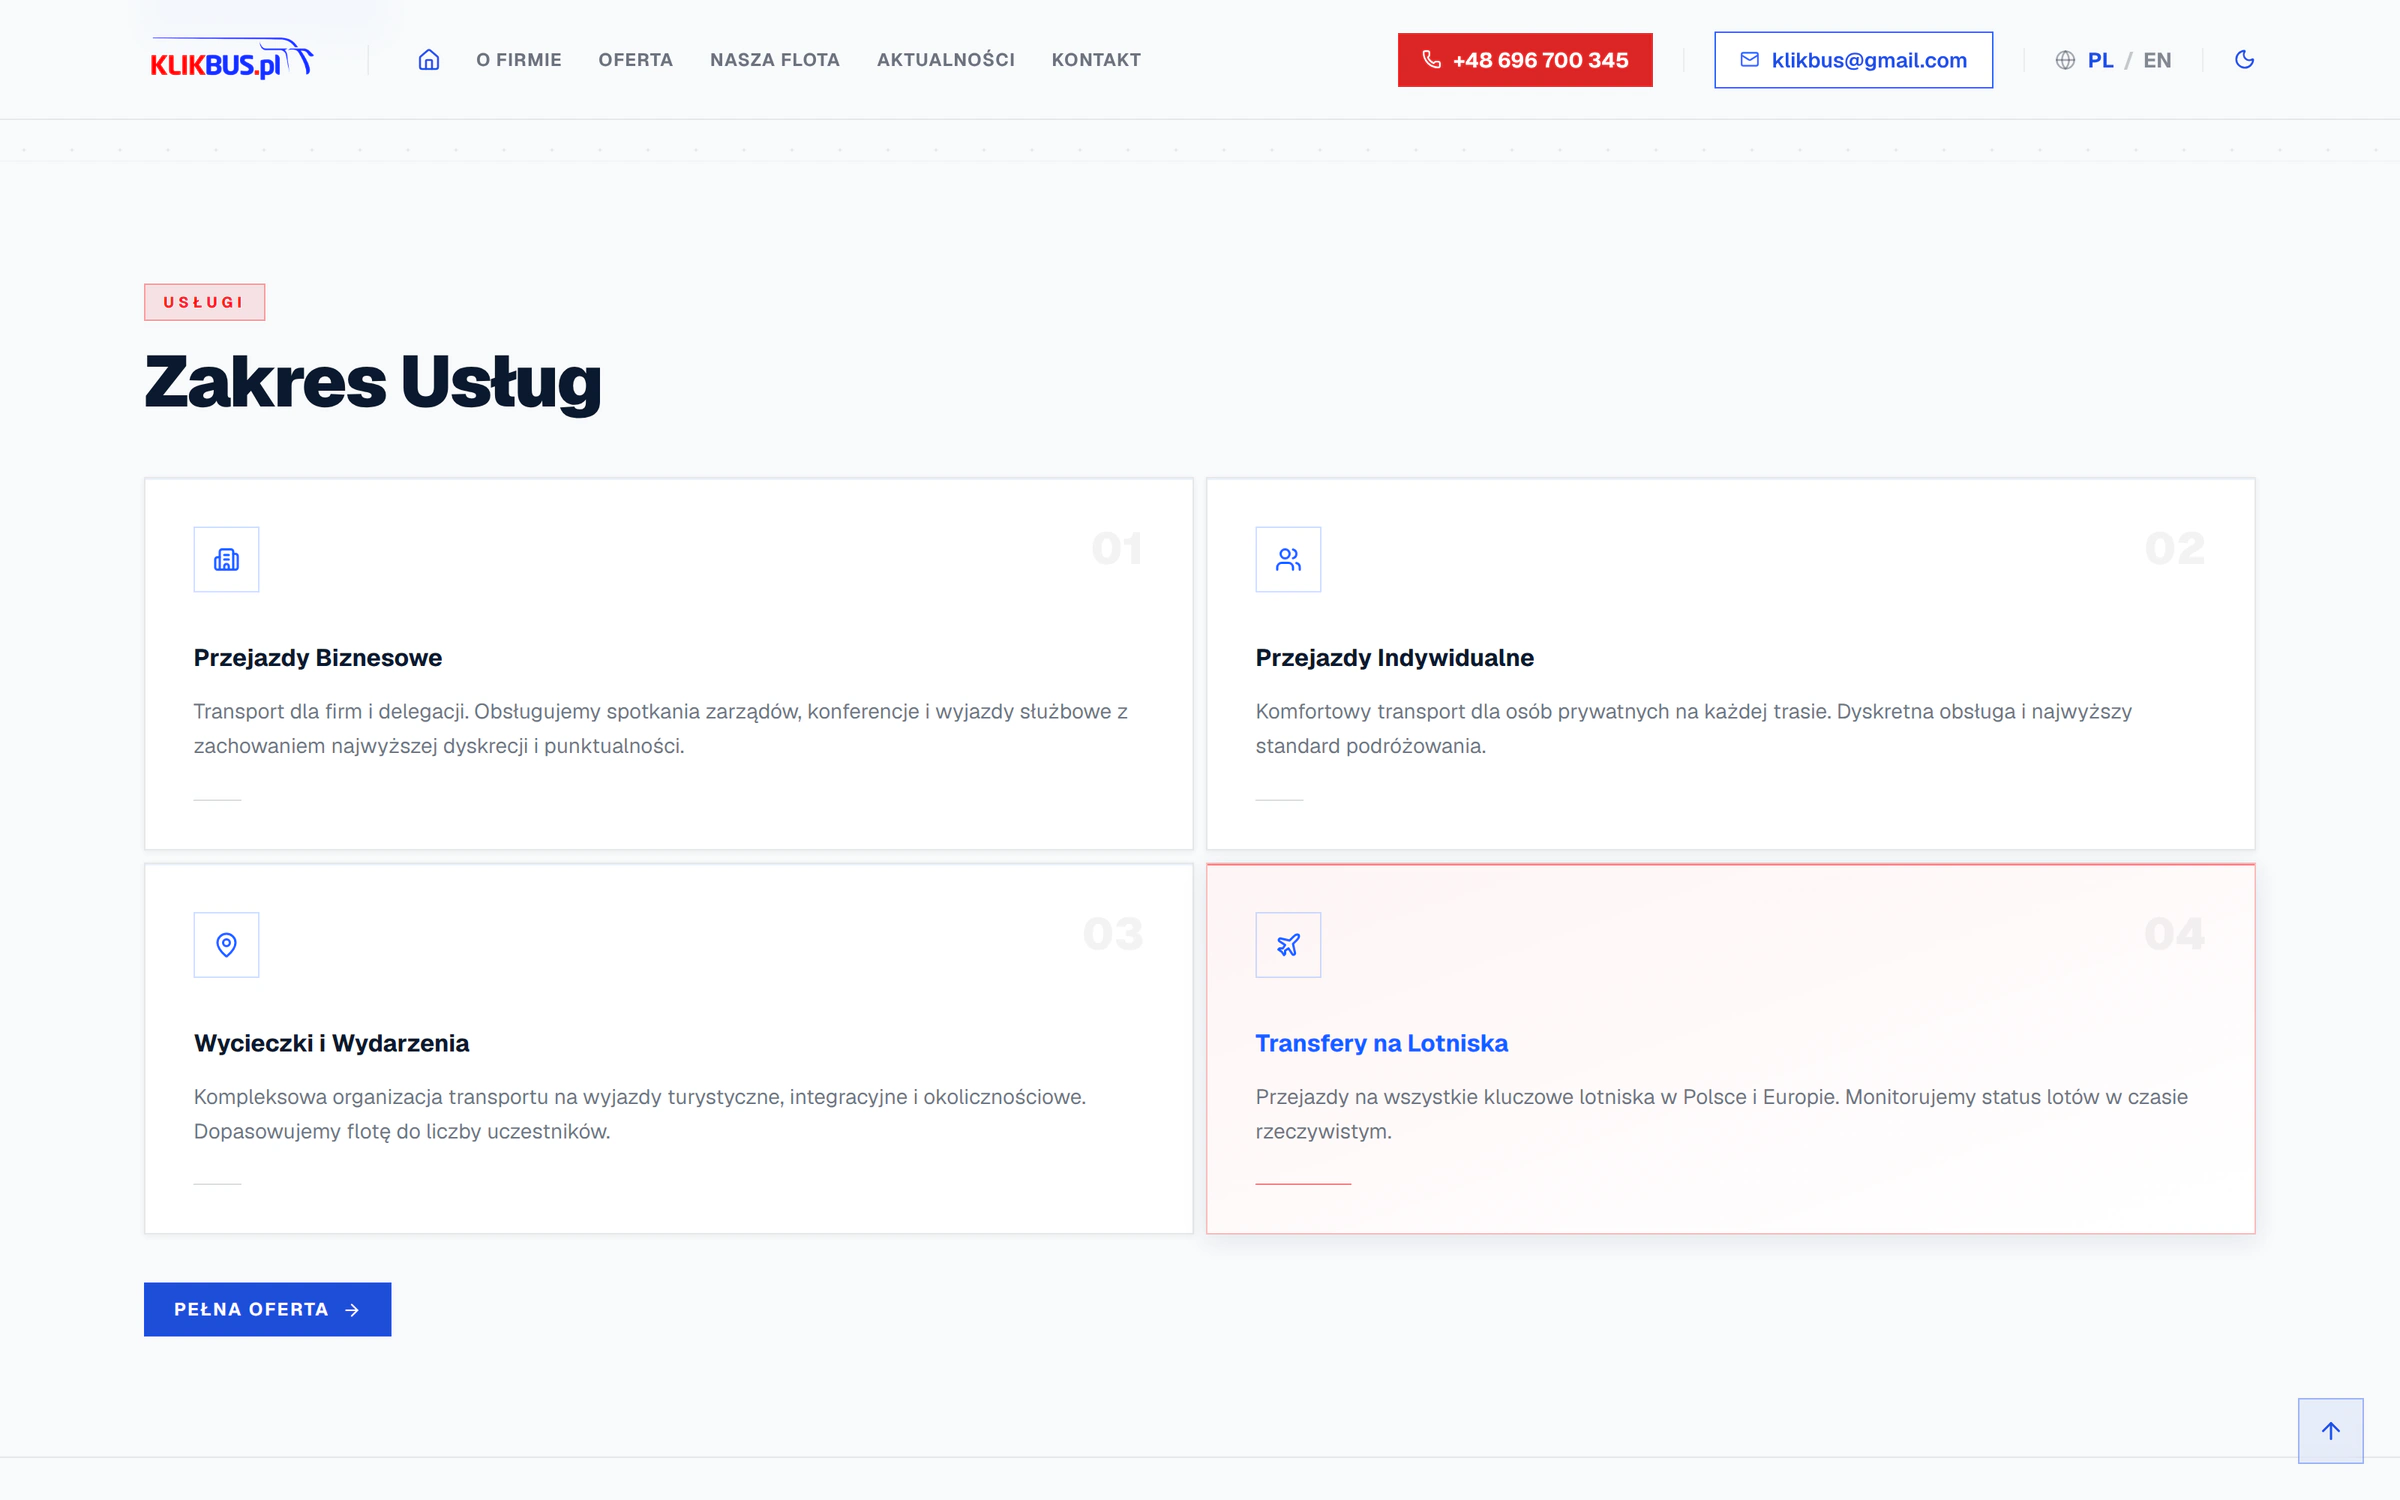Open the Wycieczki i Wydarzenia card title
This screenshot has height=1500, width=2400.
[x=331, y=1043]
